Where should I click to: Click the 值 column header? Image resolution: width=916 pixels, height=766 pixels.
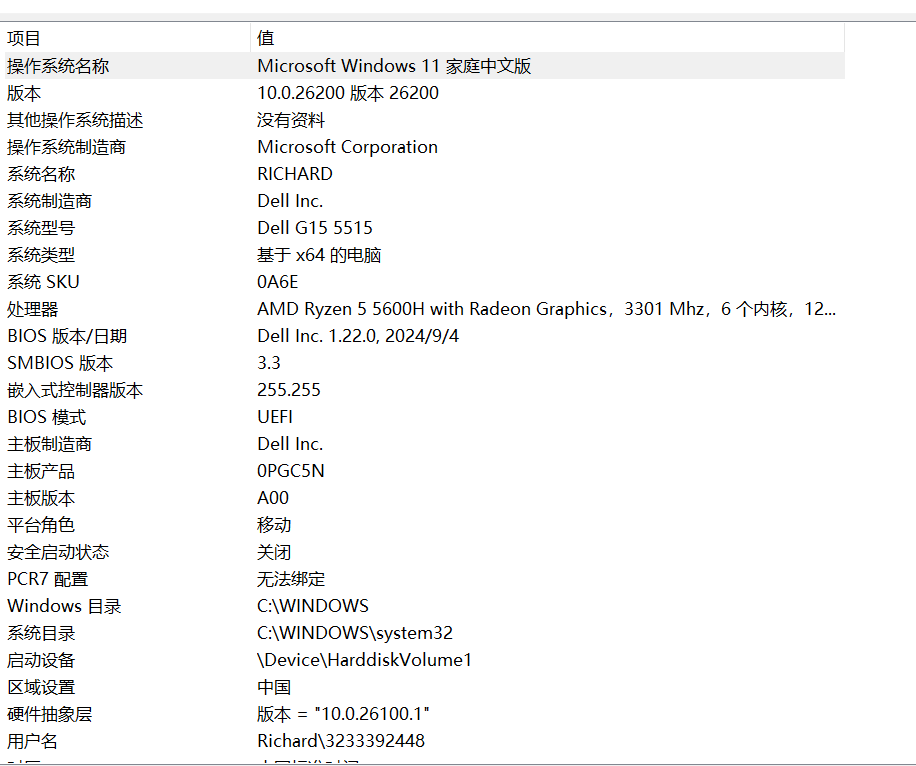[x=547, y=38]
